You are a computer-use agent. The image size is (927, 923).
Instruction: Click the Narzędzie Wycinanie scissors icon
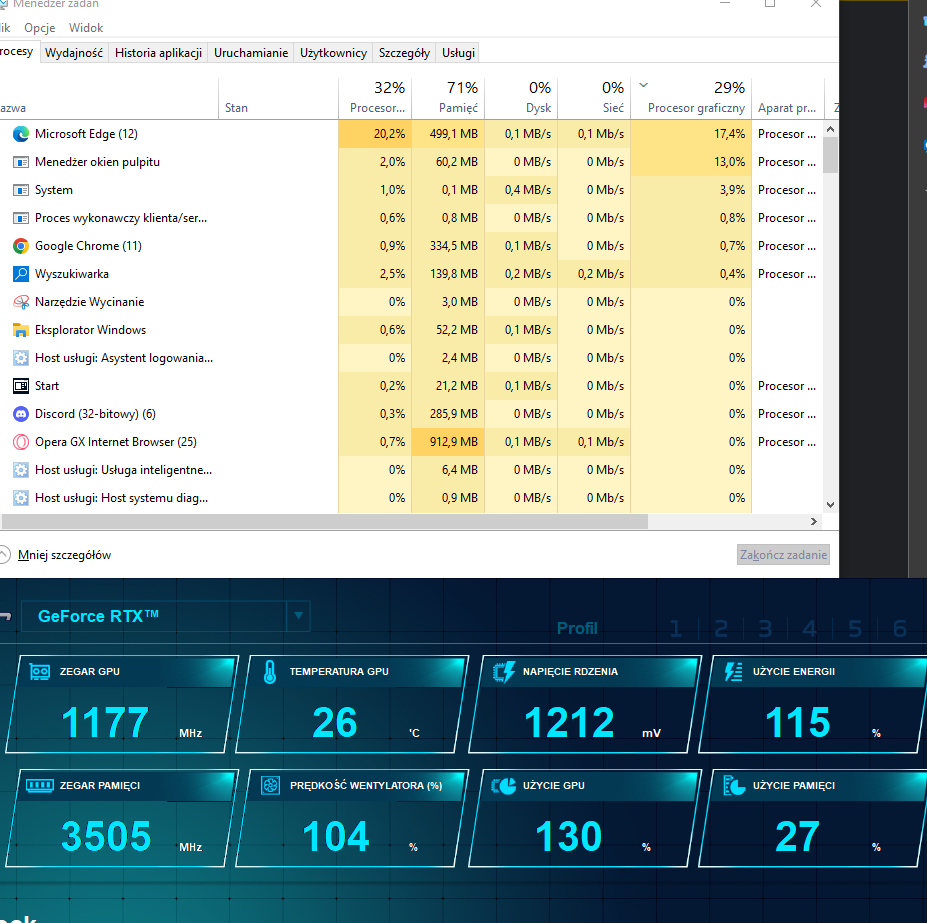pyautogui.click(x=21, y=302)
